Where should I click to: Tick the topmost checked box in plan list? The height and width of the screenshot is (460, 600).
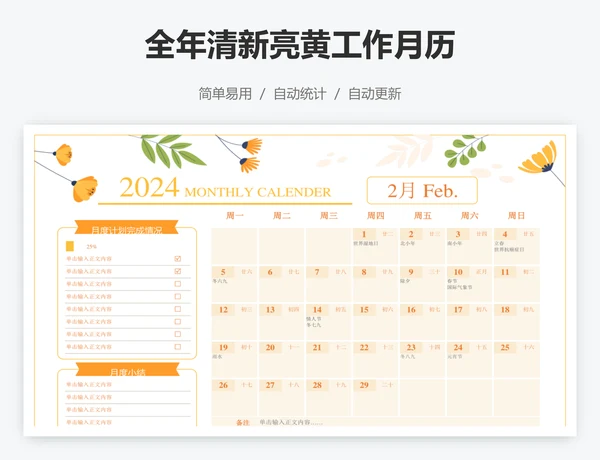coord(178,259)
